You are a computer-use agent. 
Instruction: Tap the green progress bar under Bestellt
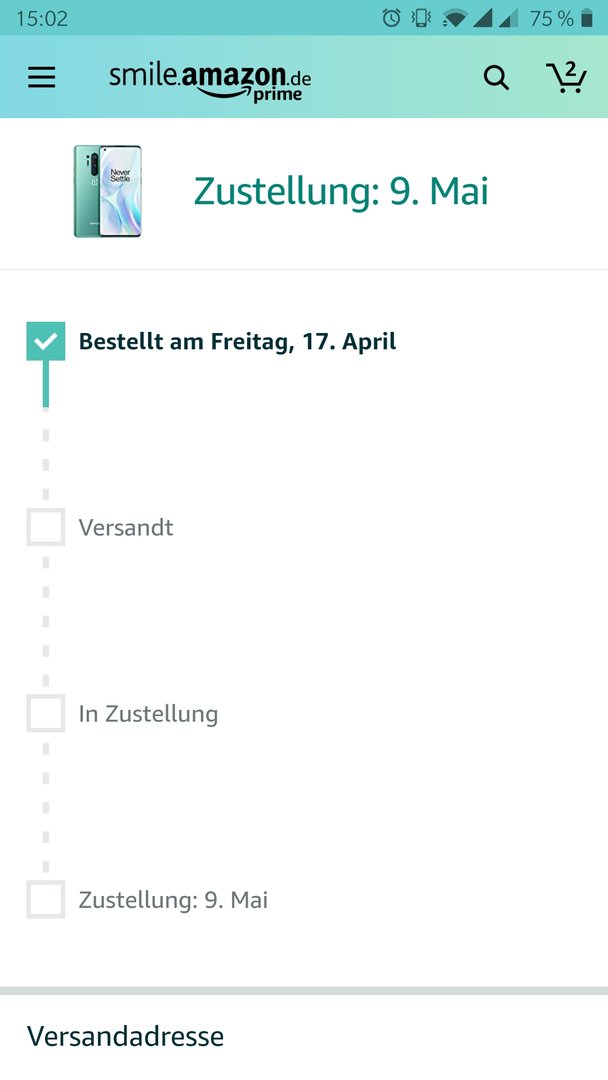click(46, 384)
